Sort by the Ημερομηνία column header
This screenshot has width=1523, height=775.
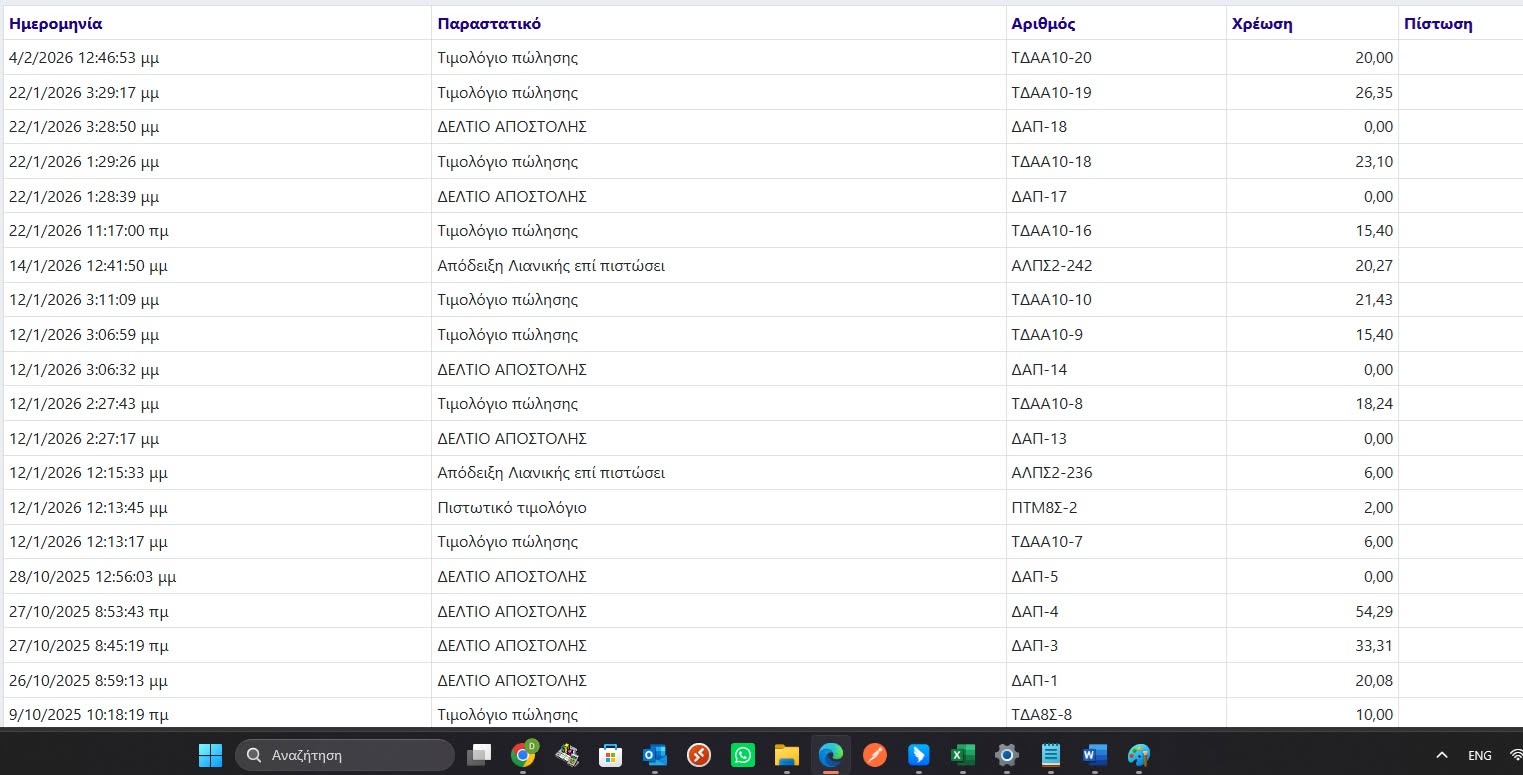[x=55, y=24]
